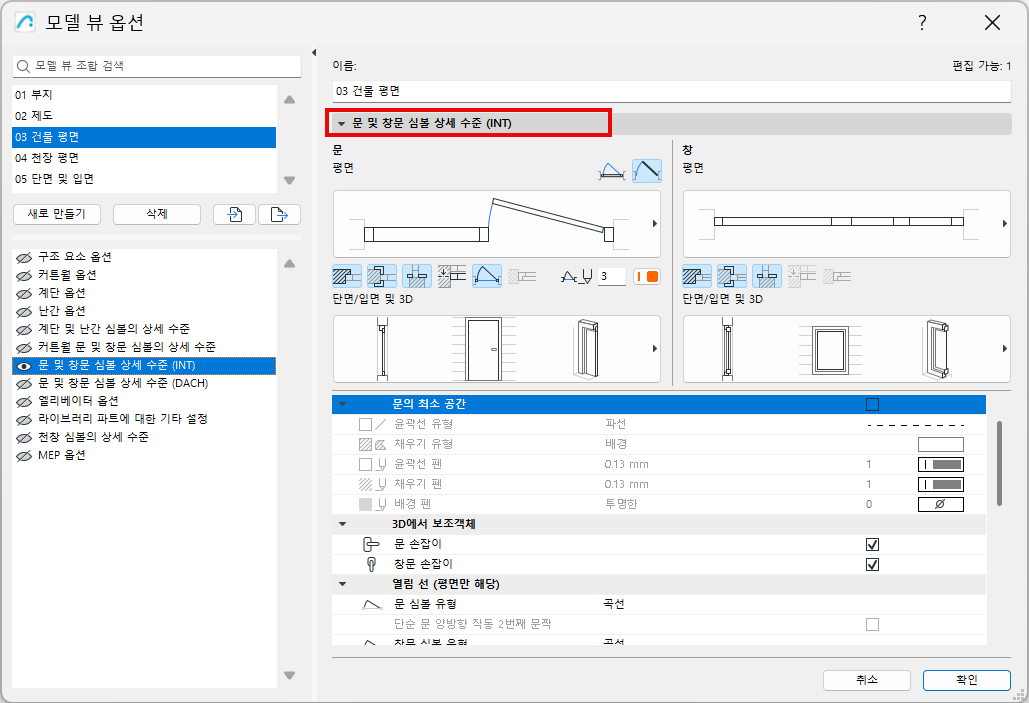Click the fourth greyed window dimension icon
The image size is (1029, 703).
[802, 276]
